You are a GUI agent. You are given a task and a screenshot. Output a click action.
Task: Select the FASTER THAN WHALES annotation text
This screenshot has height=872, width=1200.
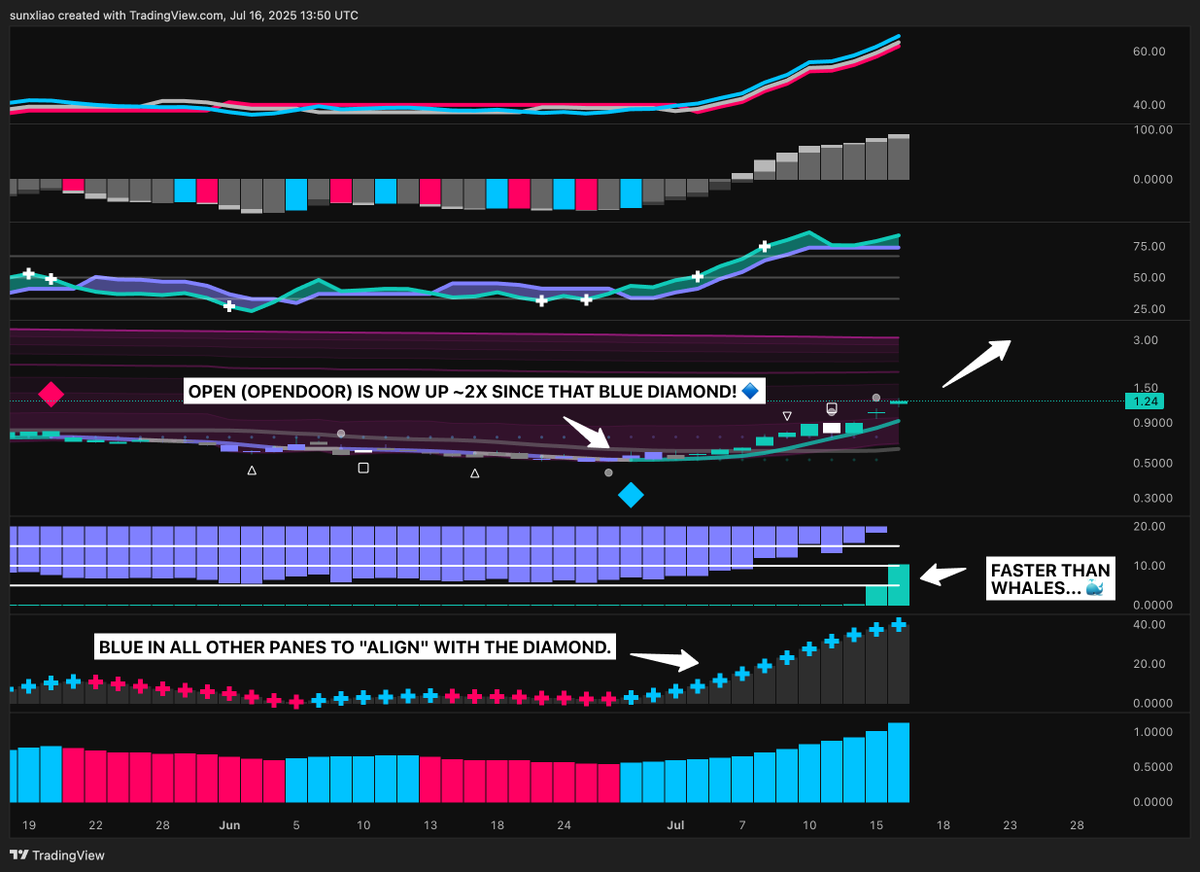point(1050,580)
